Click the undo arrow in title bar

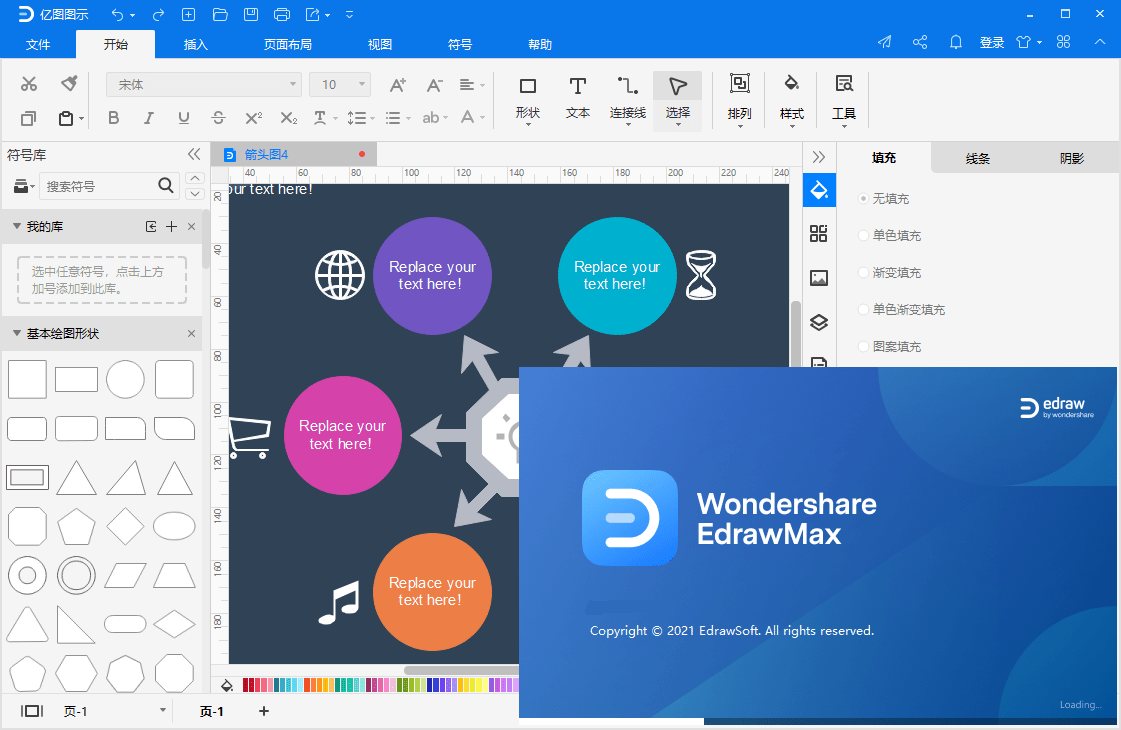[x=117, y=14]
